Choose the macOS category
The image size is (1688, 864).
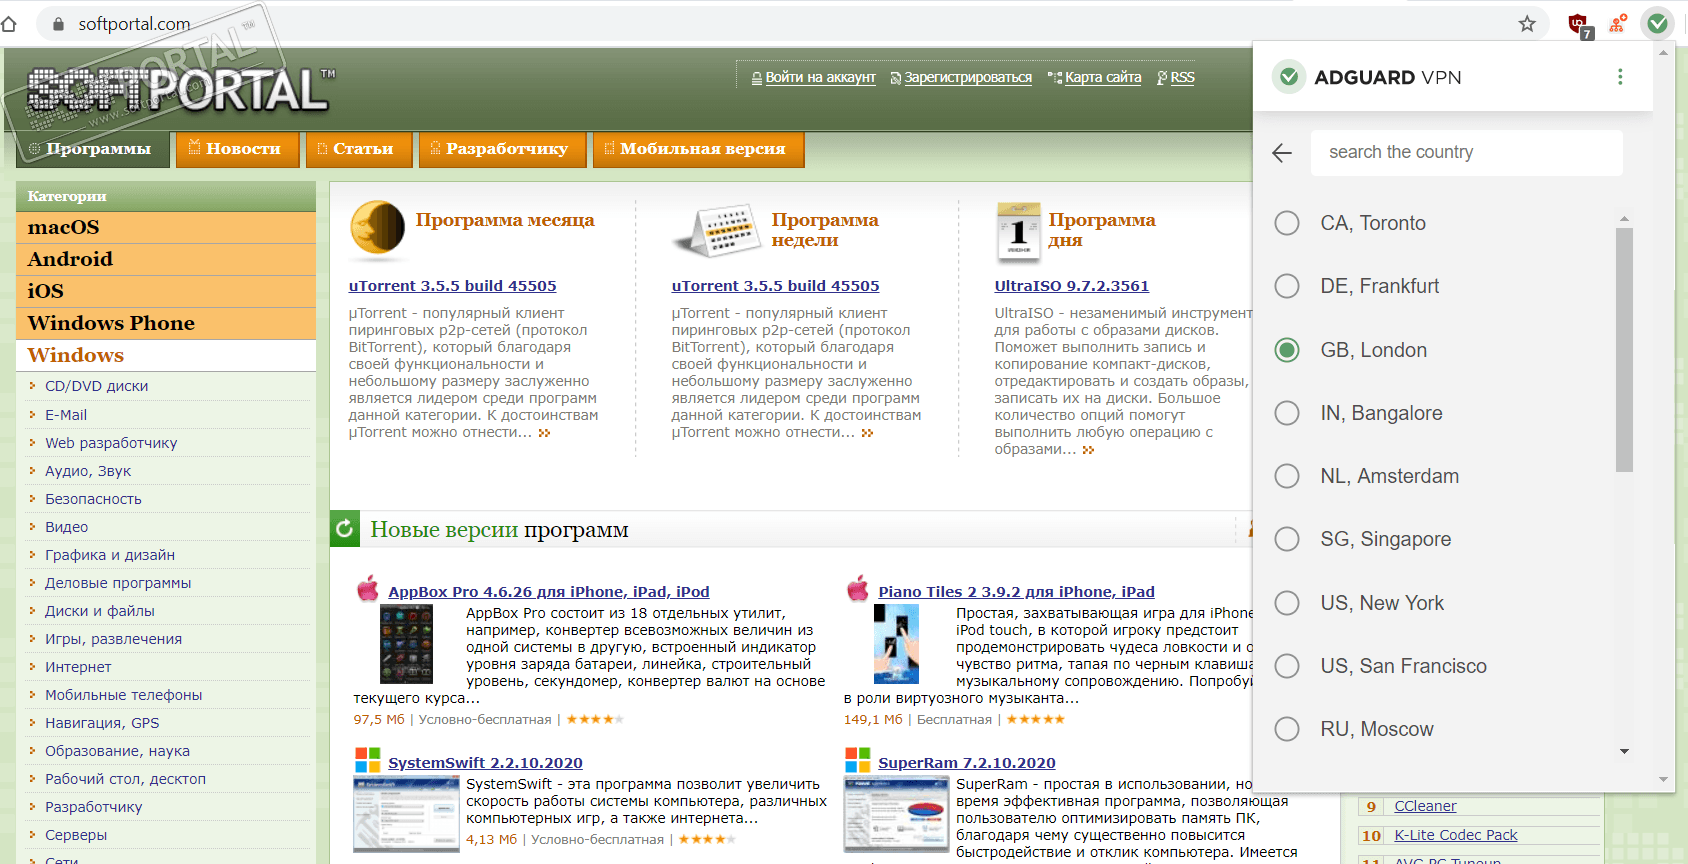pyautogui.click(x=166, y=227)
